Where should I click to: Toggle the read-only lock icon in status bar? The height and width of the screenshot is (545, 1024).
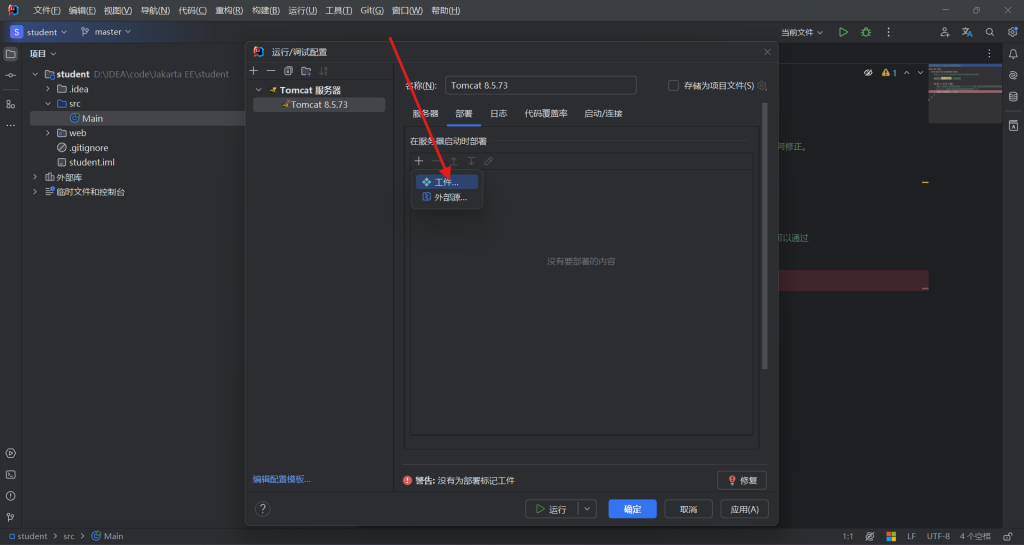click(x=1008, y=536)
